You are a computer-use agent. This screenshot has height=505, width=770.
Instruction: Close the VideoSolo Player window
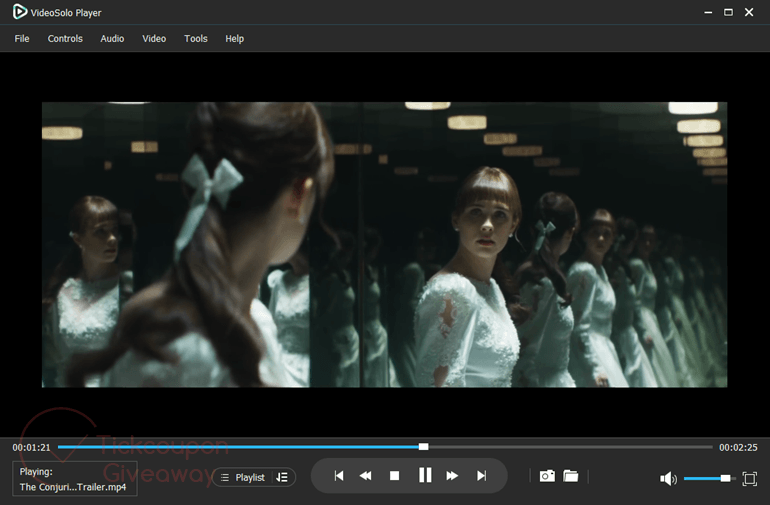coord(749,12)
